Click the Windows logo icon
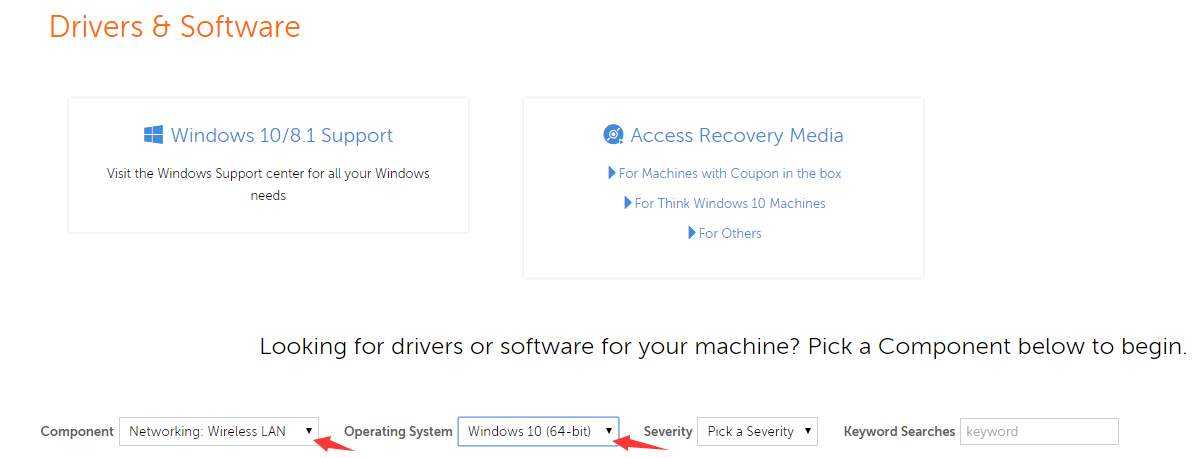The image size is (1195, 458). (x=153, y=135)
